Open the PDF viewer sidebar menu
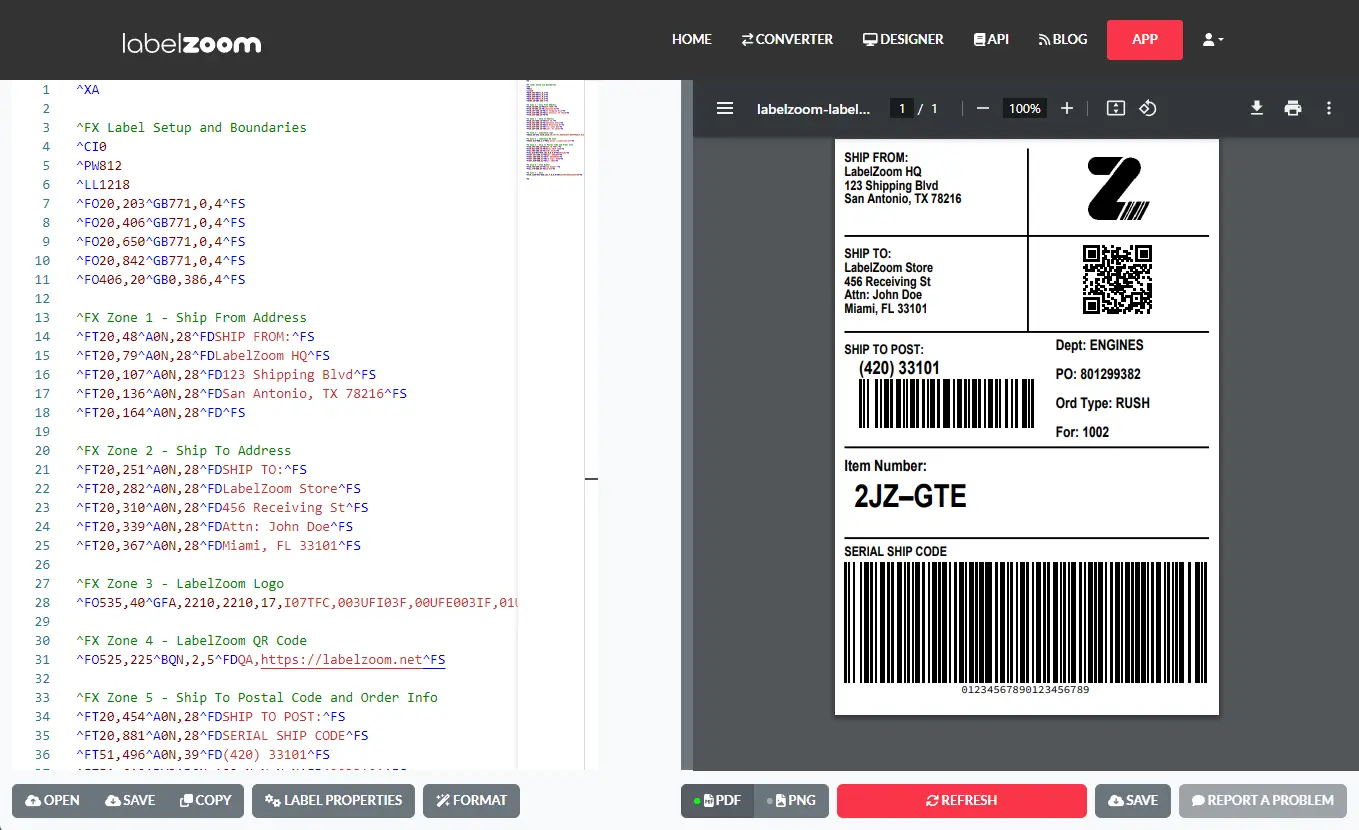This screenshot has height=830, width=1359. click(724, 108)
